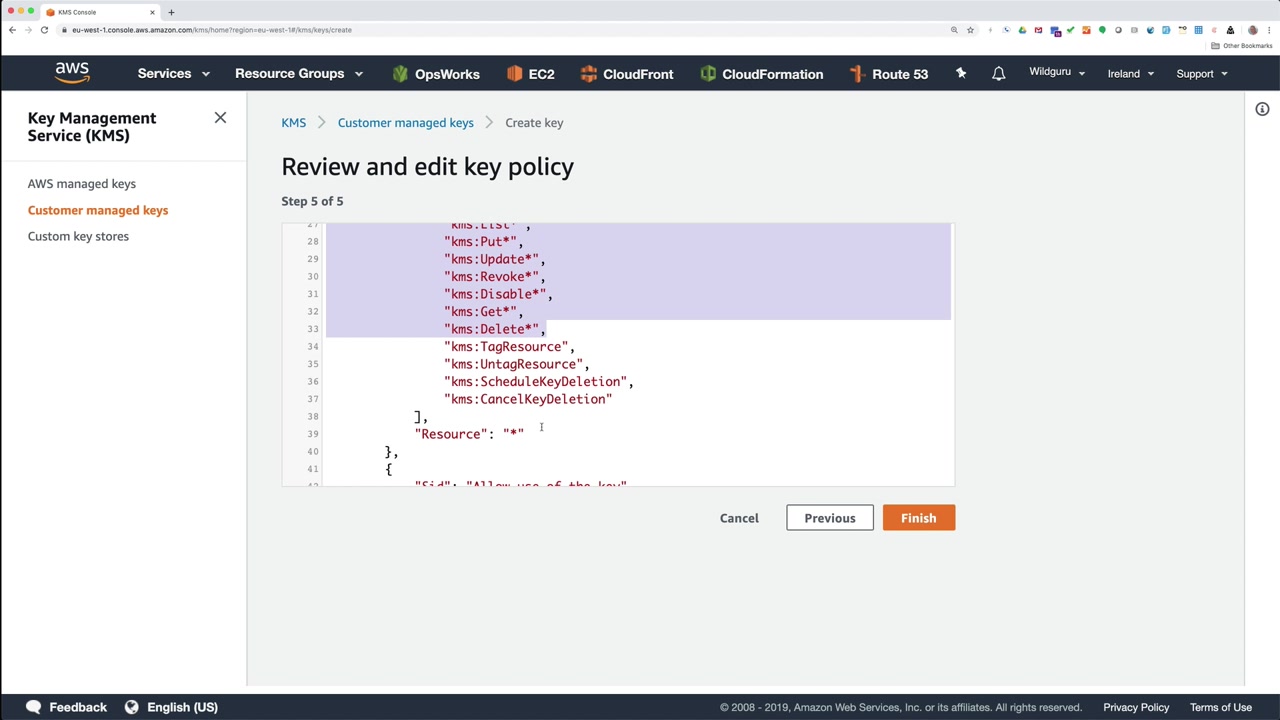1280x720 pixels.
Task: Click the AWS logo home icon
Action: (x=72, y=73)
